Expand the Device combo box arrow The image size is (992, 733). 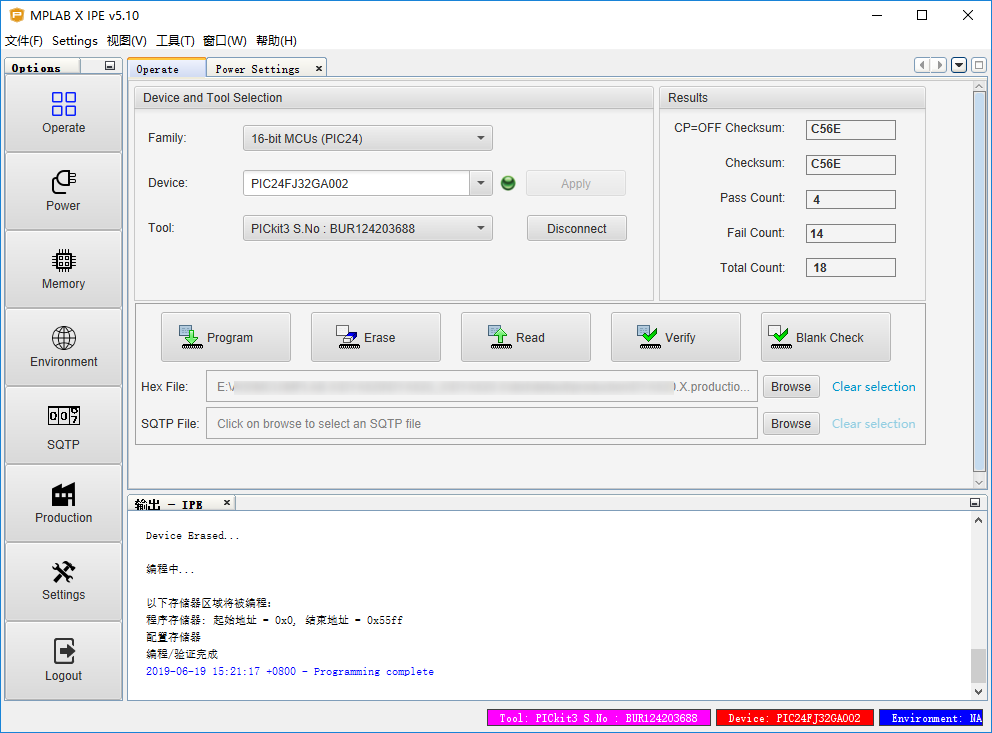[x=481, y=183]
